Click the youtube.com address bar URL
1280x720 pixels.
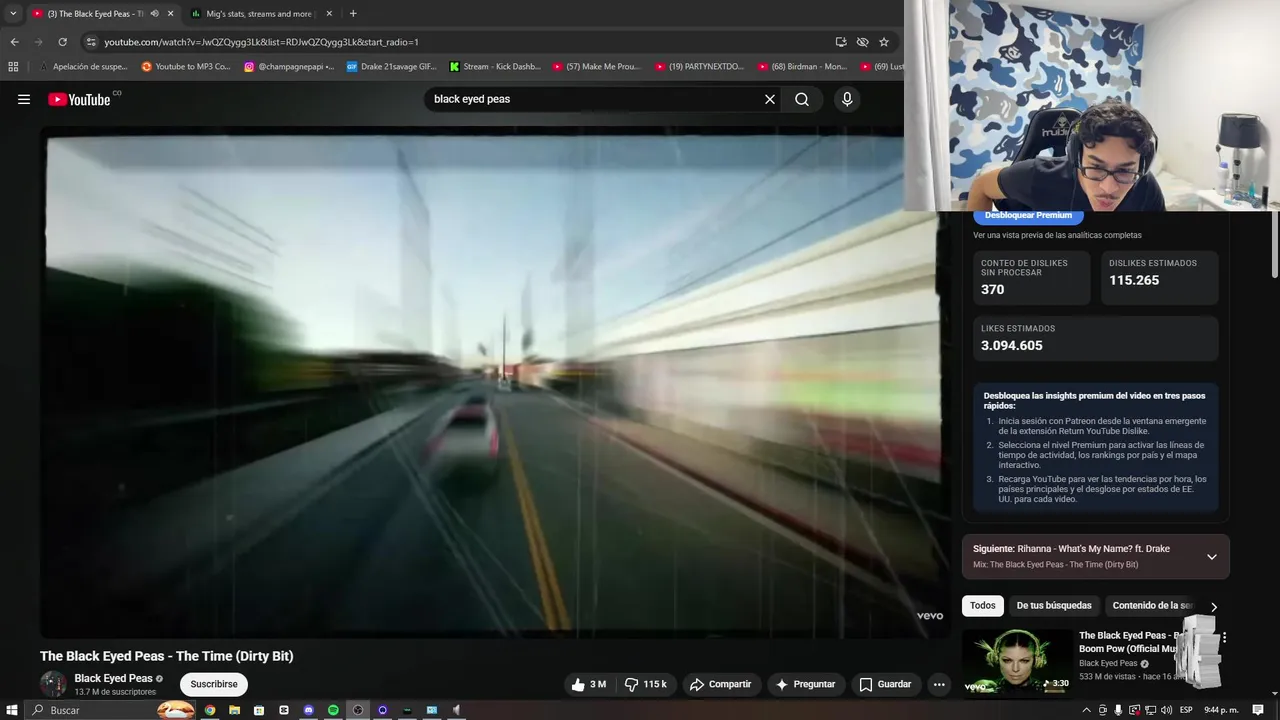pyautogui.click(x=261, y=42)
